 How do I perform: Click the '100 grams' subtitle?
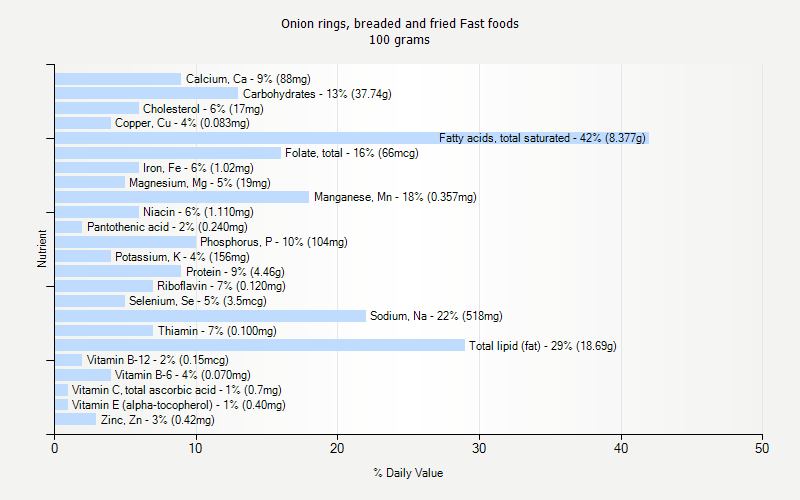(399, 40)
